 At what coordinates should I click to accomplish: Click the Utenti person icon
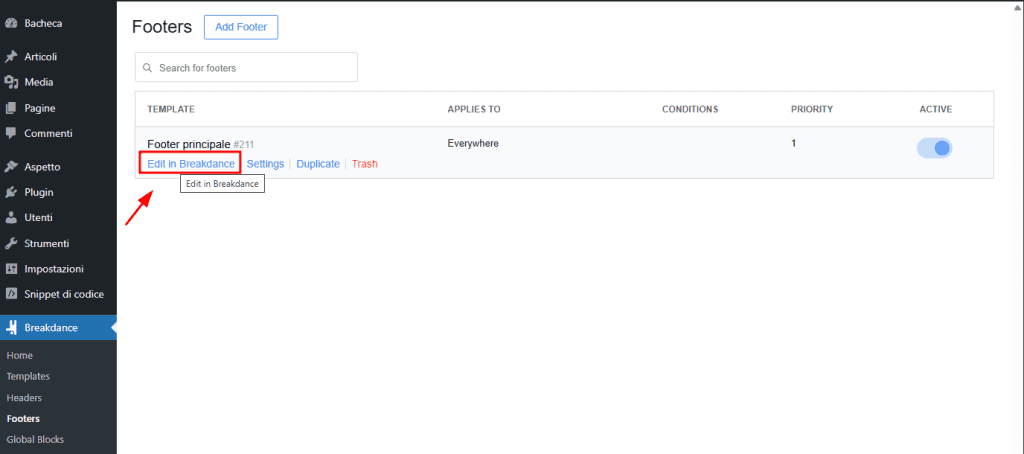click(10, 218)
